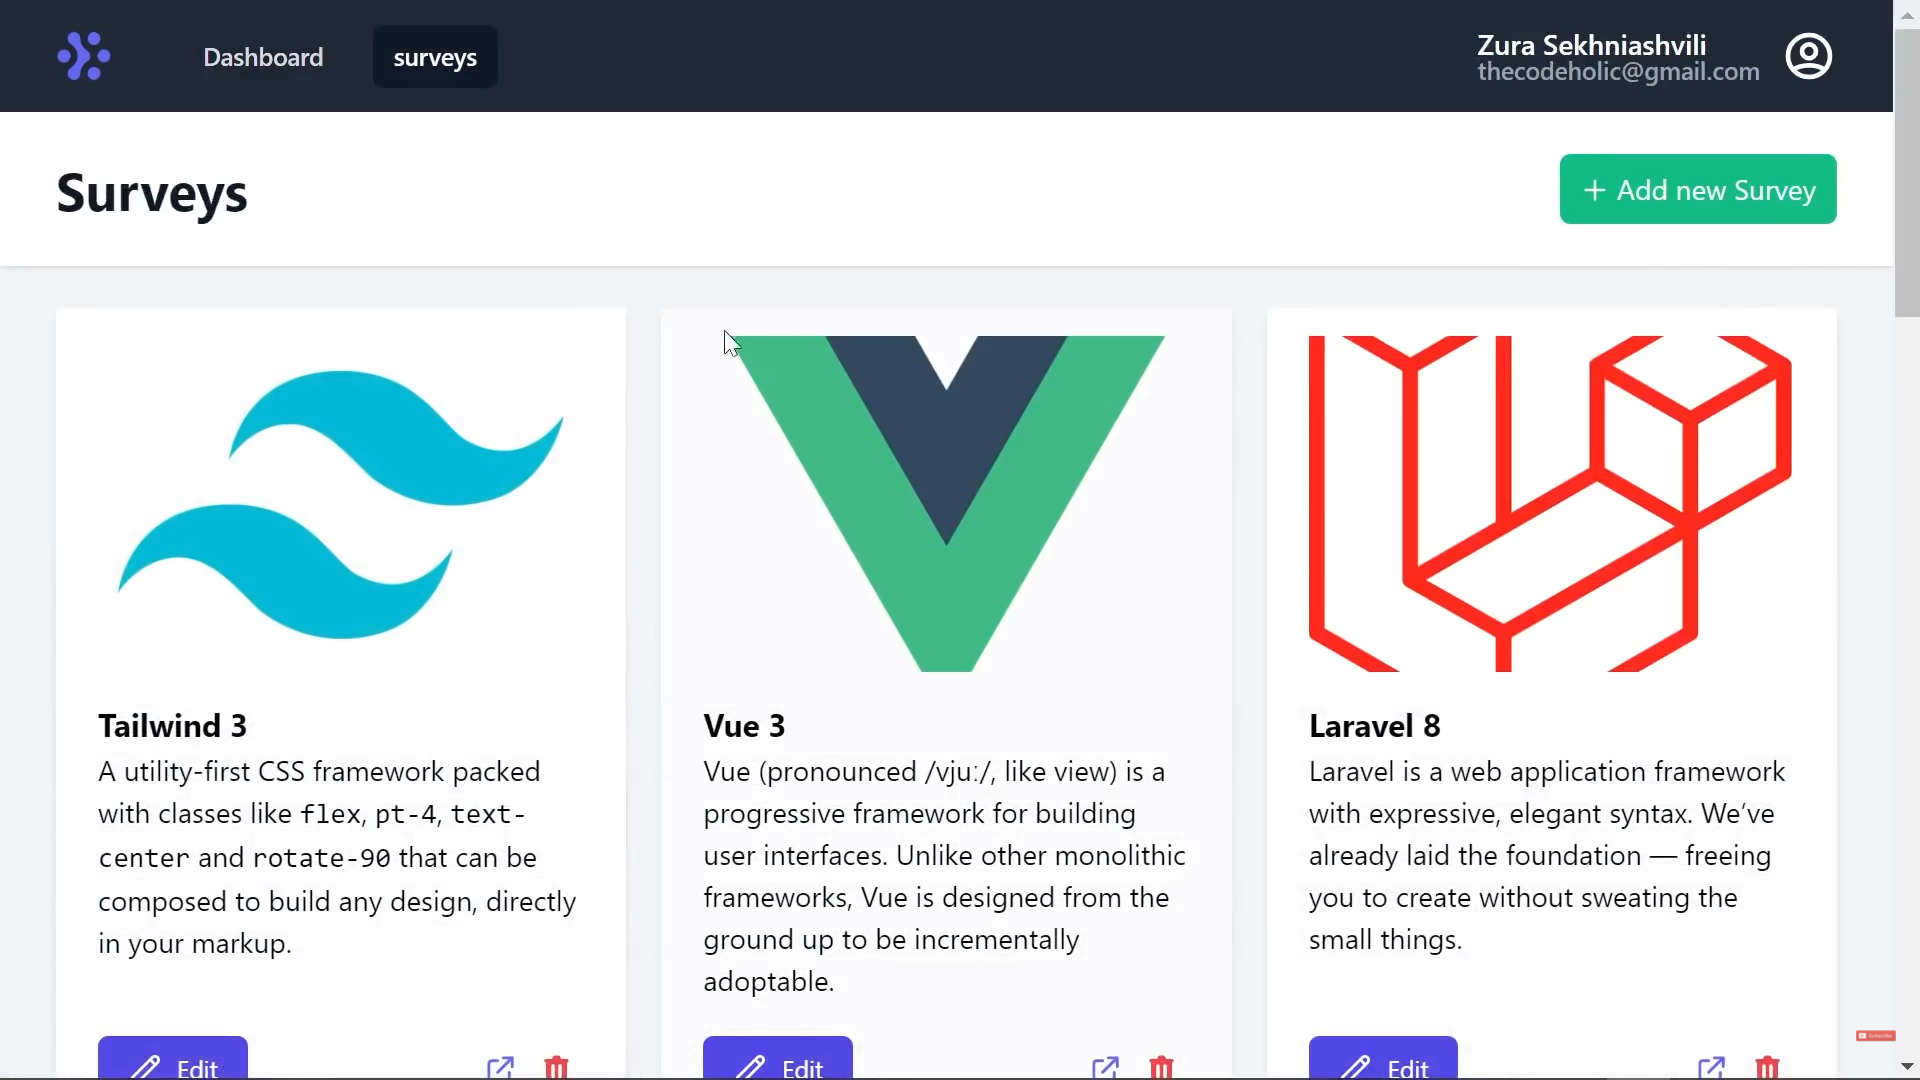Select the surveys navigation tab
Image resolution: width=1920 pixels, height=1080 pixels.
435,57
